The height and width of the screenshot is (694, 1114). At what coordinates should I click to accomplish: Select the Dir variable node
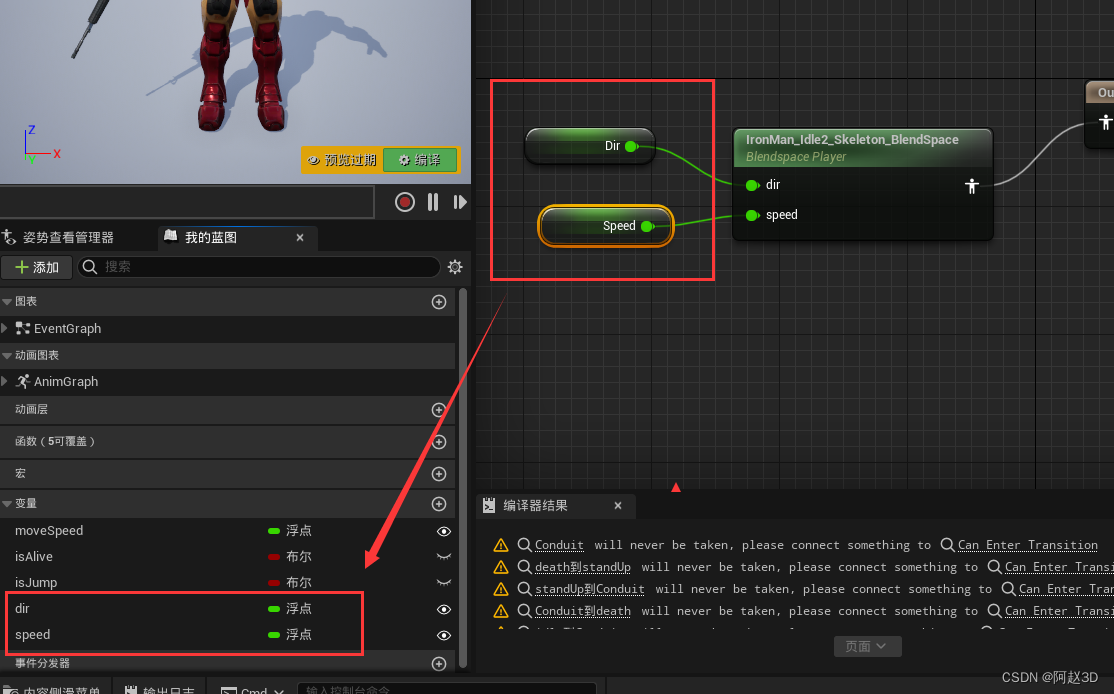(x=590, y=146)
